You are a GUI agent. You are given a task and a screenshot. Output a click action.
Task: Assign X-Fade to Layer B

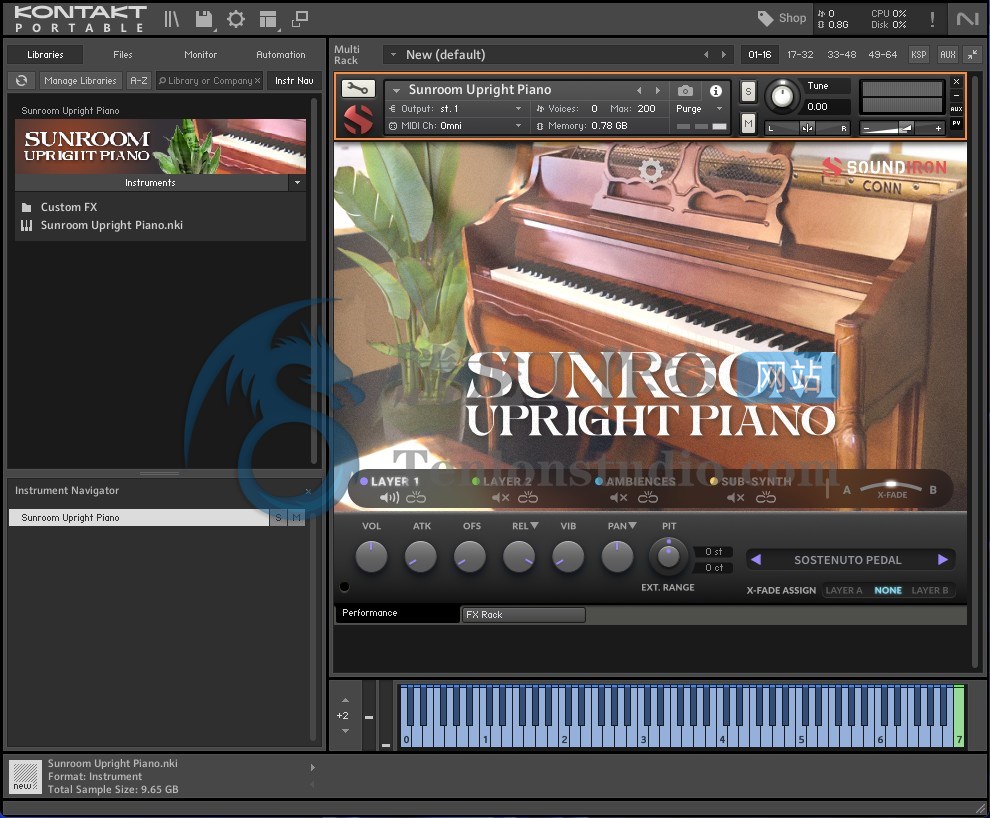tap(929, 590)
